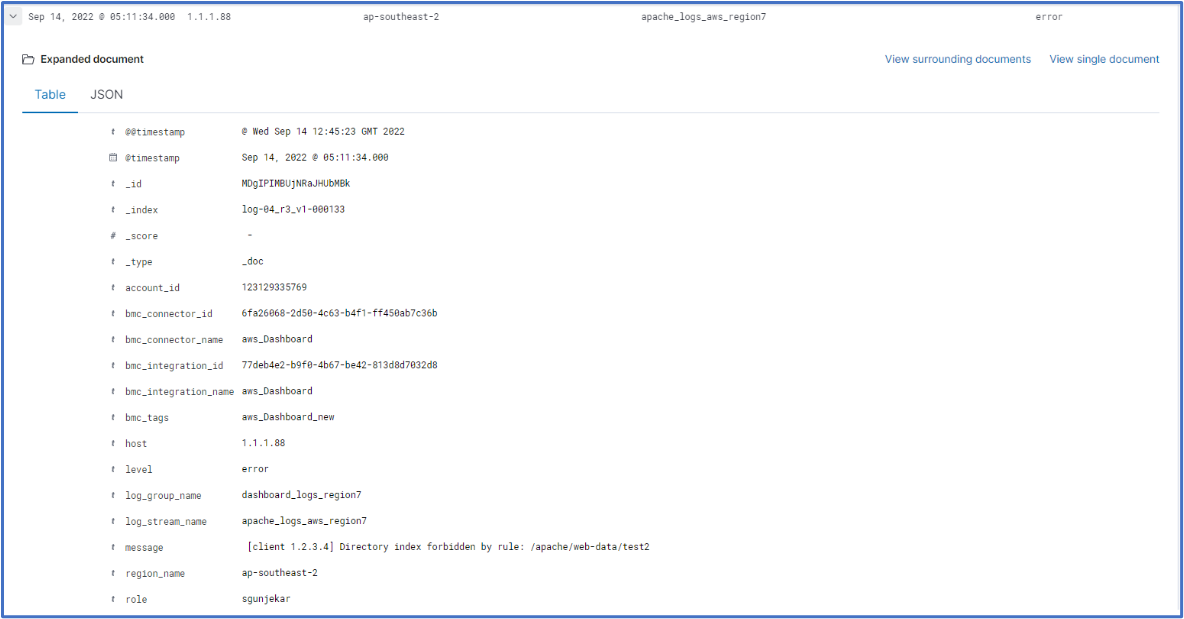
Task: Click the region_name value ap-southeast-2 in table
Action: pos(279,573)
